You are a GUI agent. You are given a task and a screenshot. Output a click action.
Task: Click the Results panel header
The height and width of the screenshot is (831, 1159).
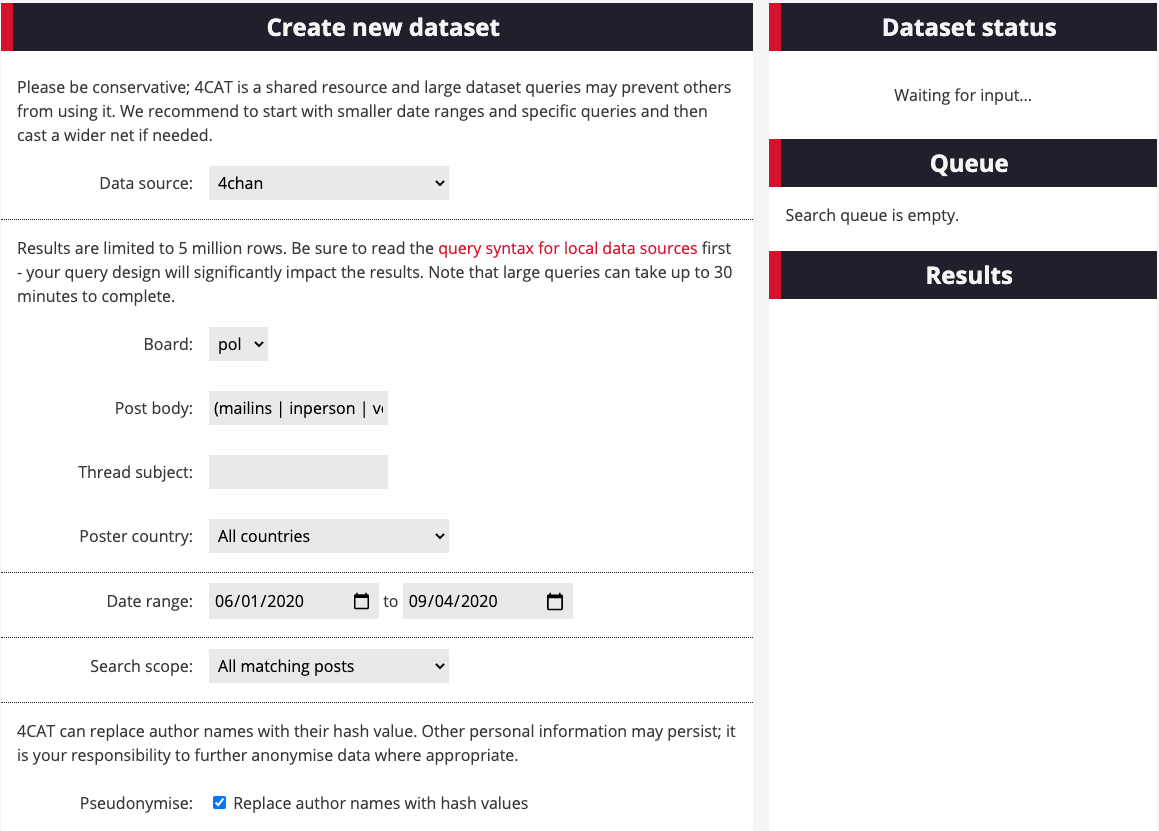[x=968, y=275]
